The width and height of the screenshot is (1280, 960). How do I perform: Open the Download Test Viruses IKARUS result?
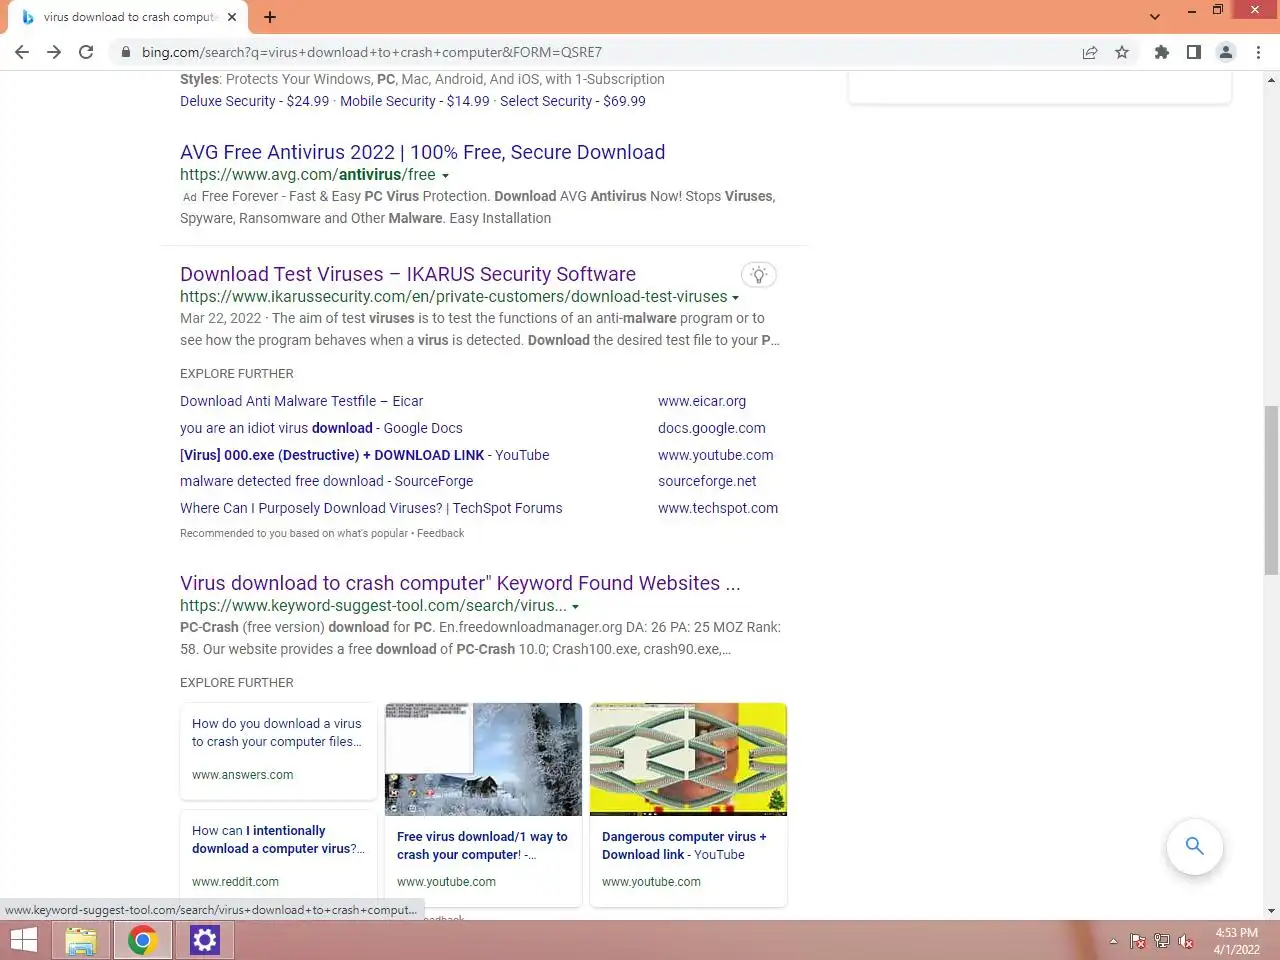coord(408,274)
